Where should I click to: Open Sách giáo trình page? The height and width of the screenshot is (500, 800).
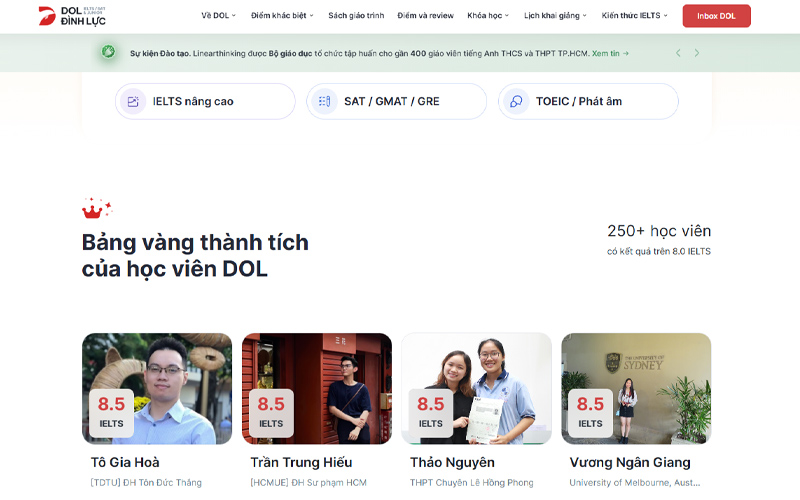coord(356,16)
